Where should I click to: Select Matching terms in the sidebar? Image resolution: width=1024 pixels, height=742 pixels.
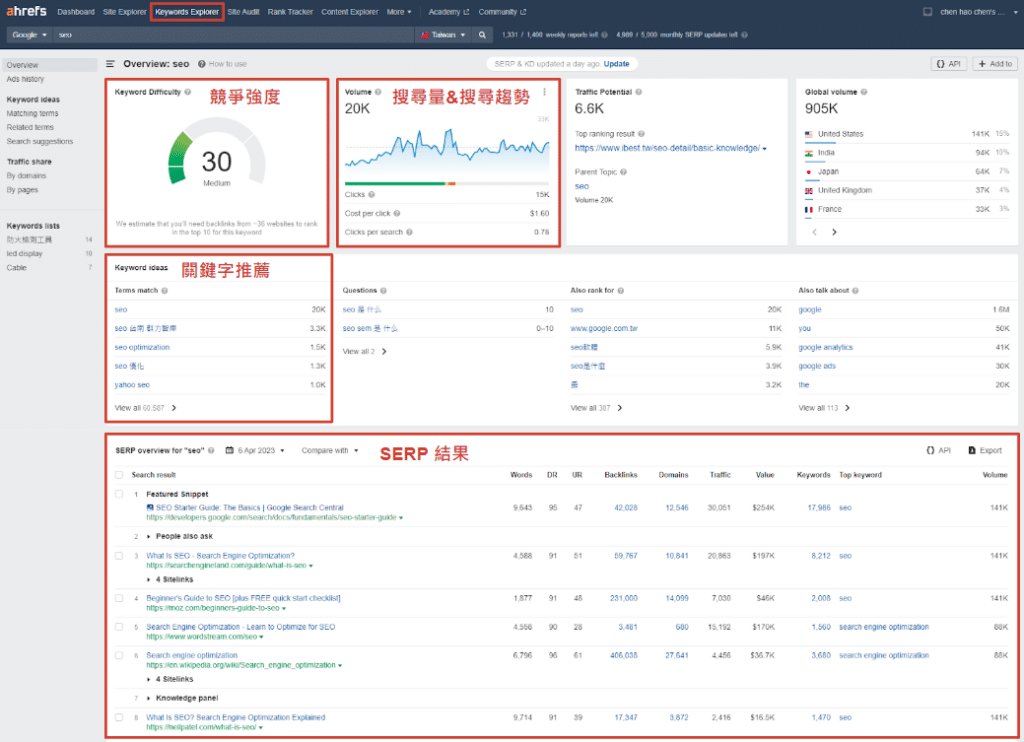click(33, 114)
